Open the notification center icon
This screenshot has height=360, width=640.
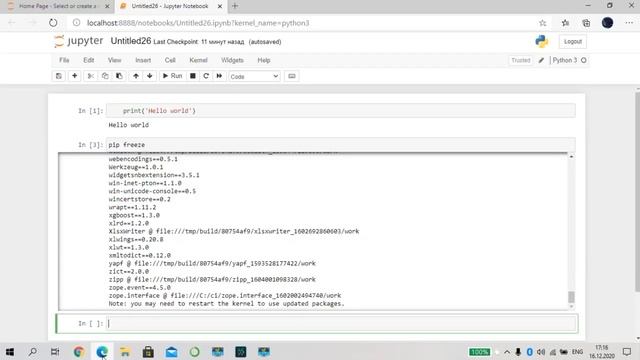pyautogui.click(x=627, y=351)
